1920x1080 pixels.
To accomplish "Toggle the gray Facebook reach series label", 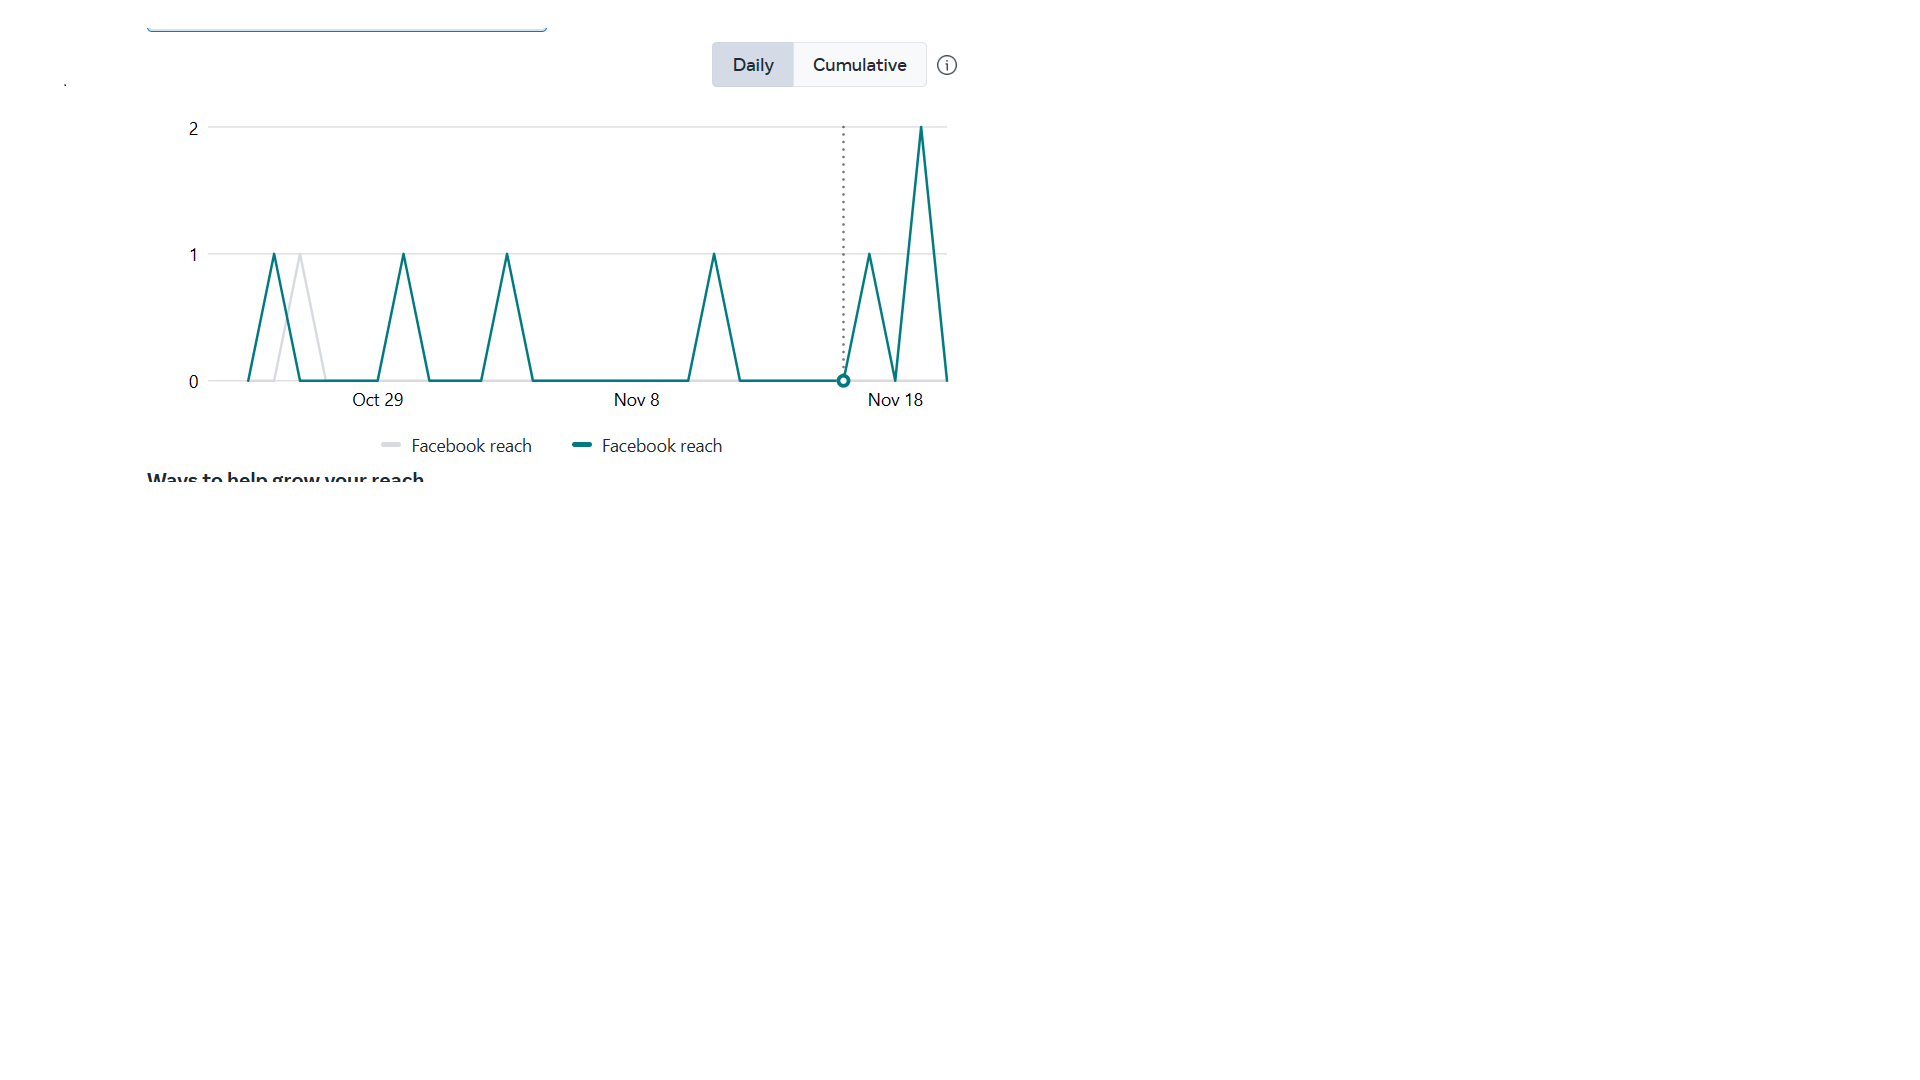I will 471,446.
